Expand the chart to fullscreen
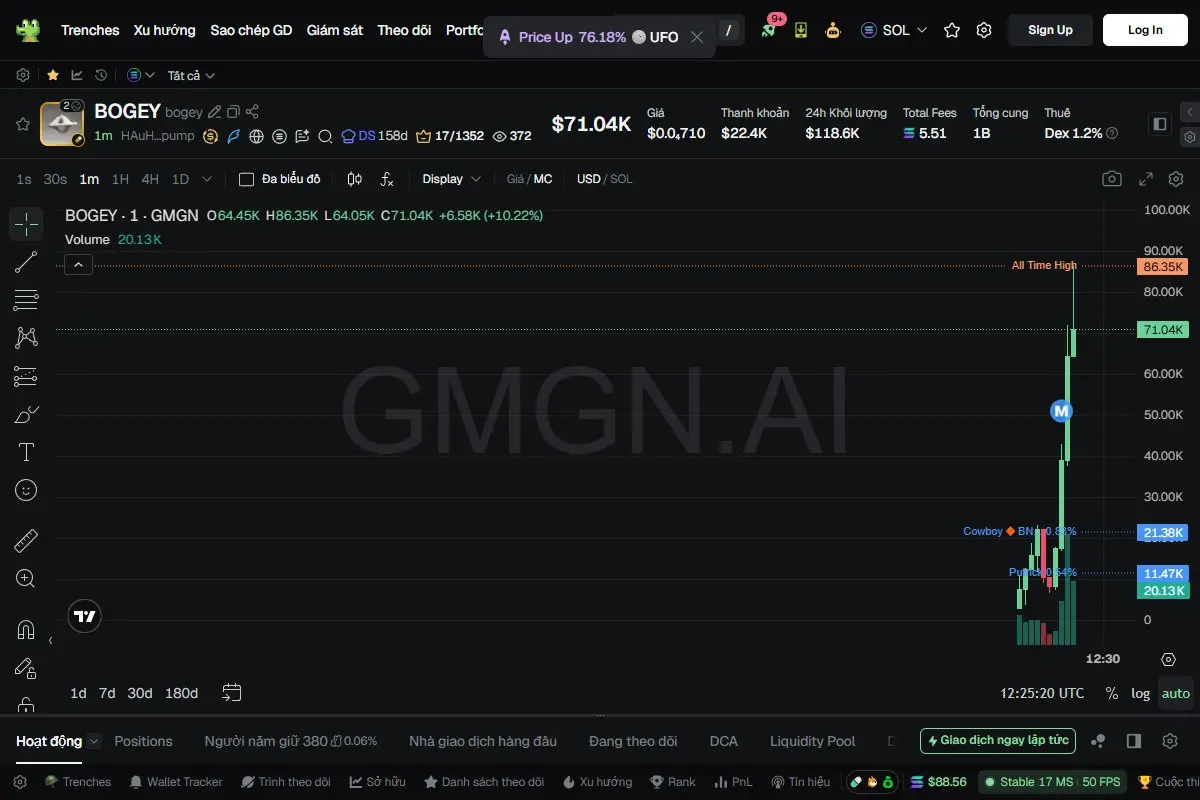The image size is (1200, 800). point(1146,179)
